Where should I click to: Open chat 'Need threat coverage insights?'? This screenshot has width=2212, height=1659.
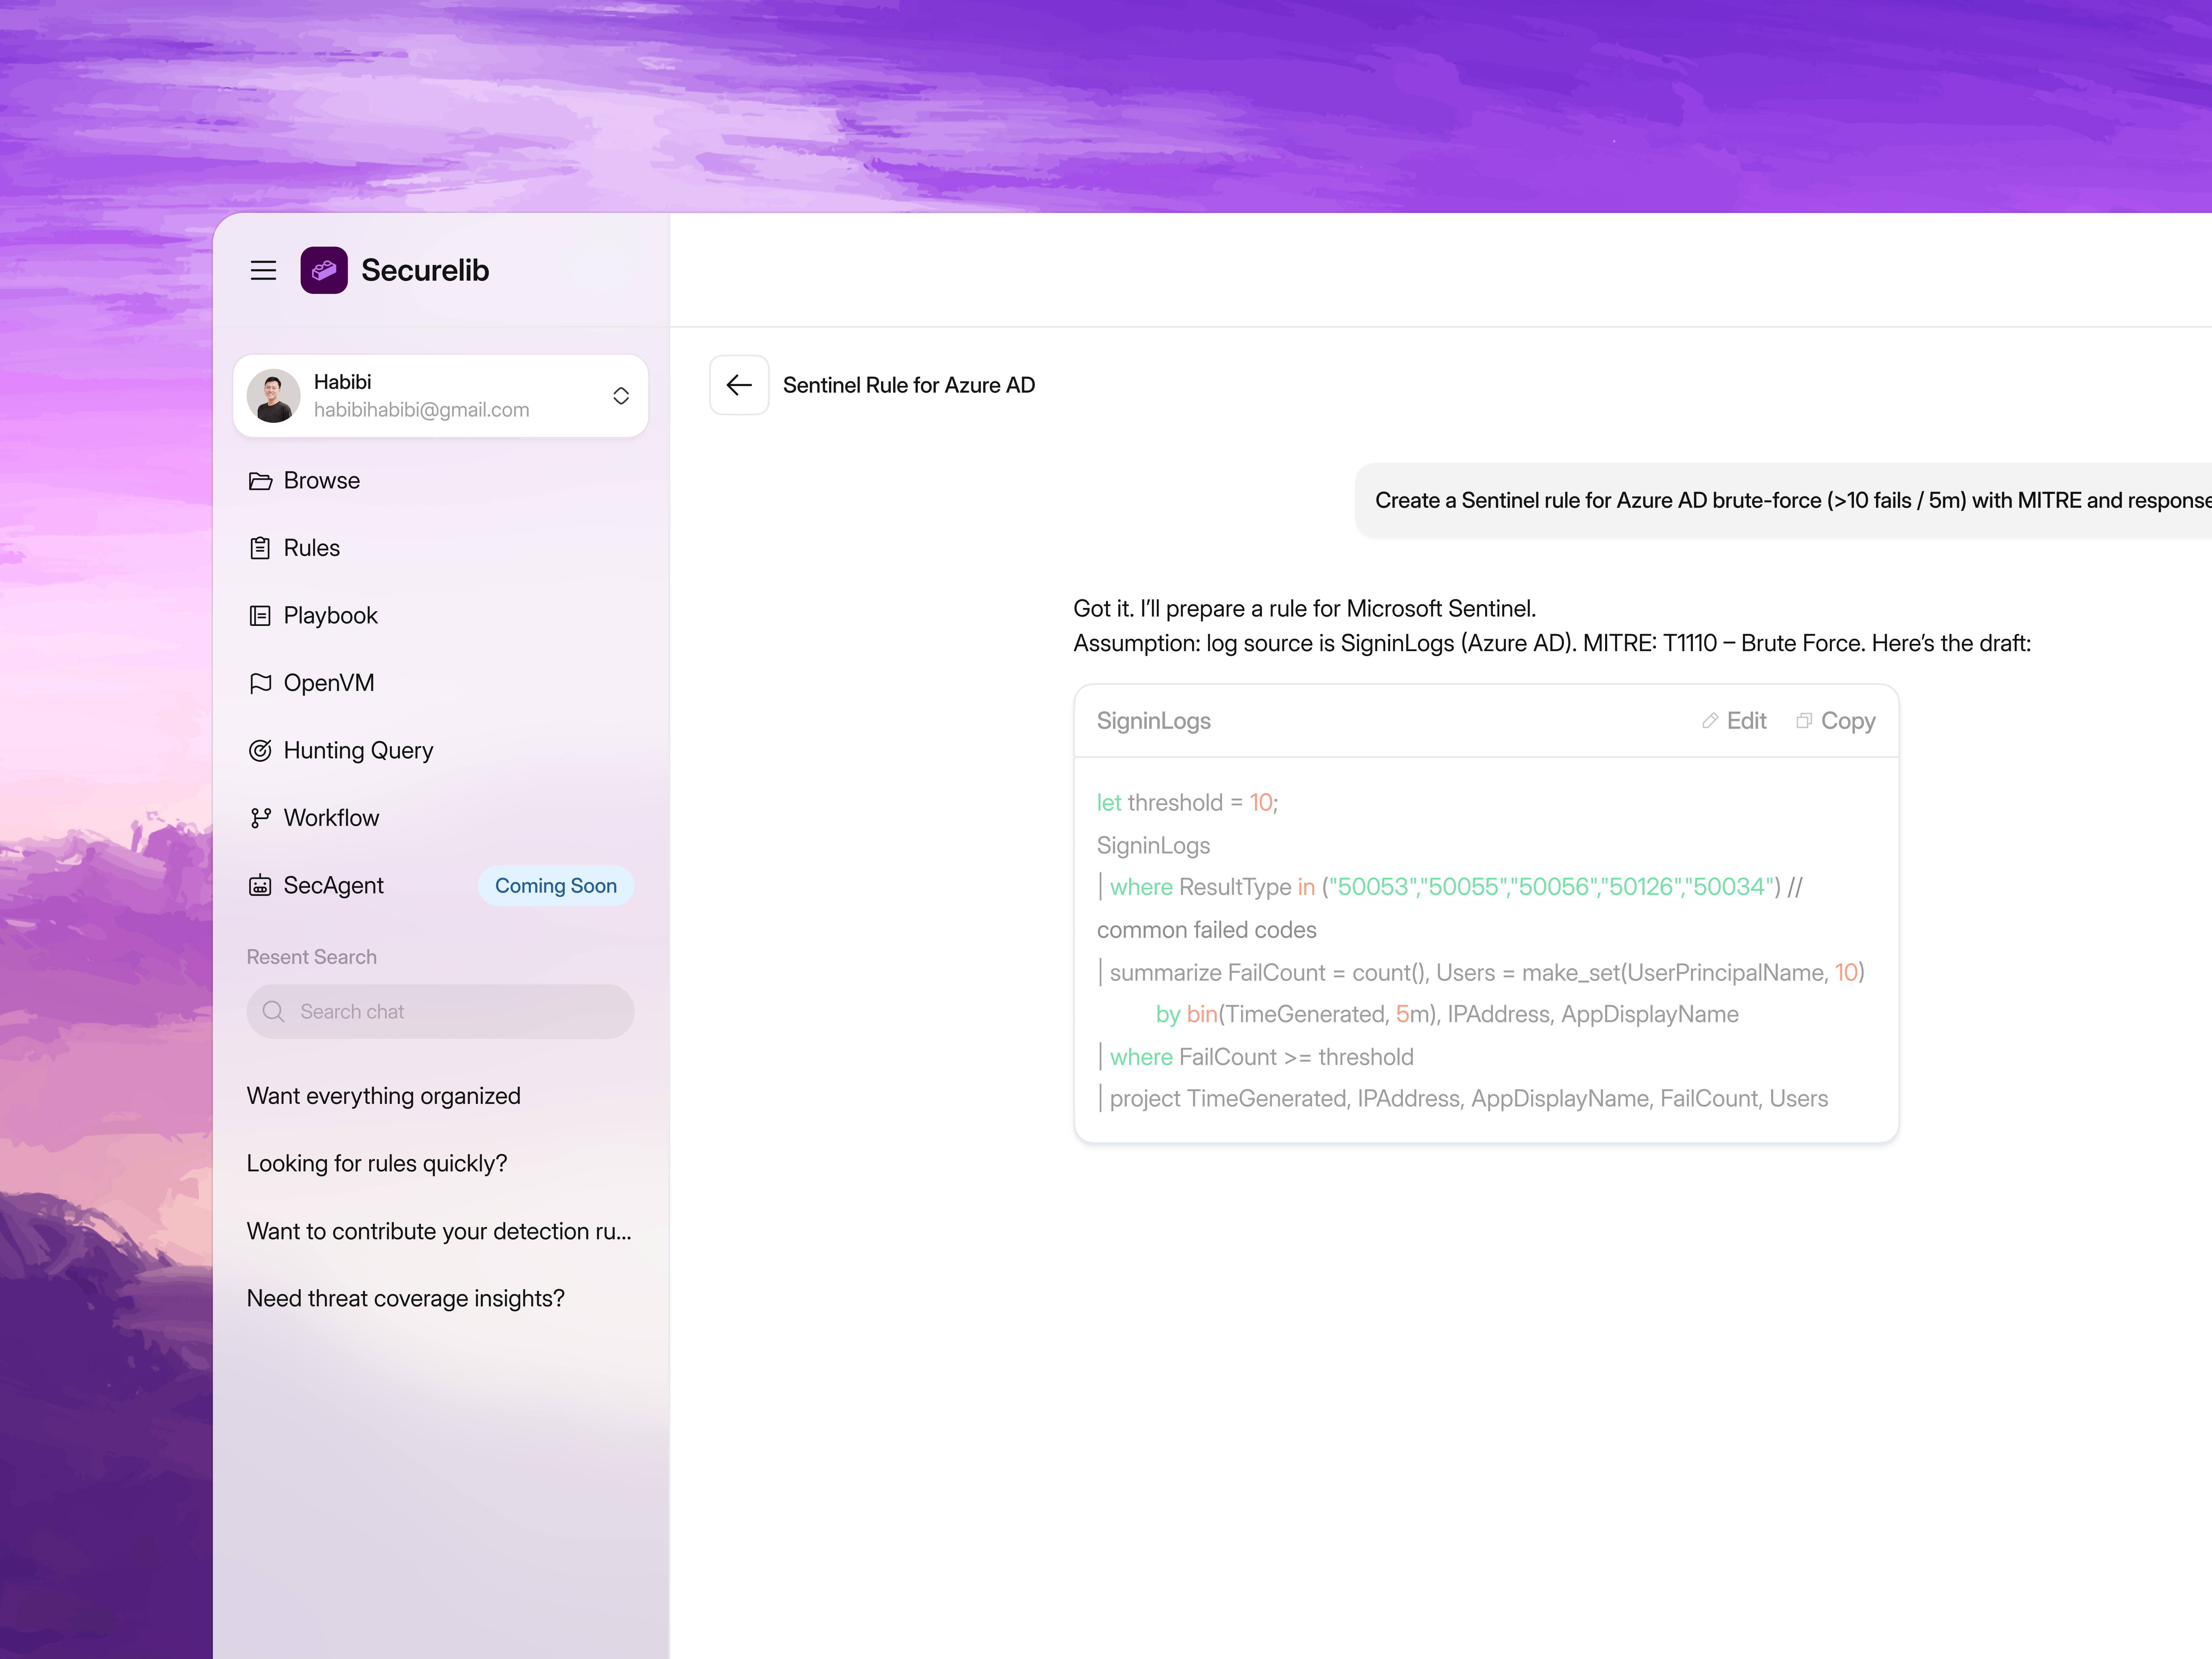[x=406, y=1299]
